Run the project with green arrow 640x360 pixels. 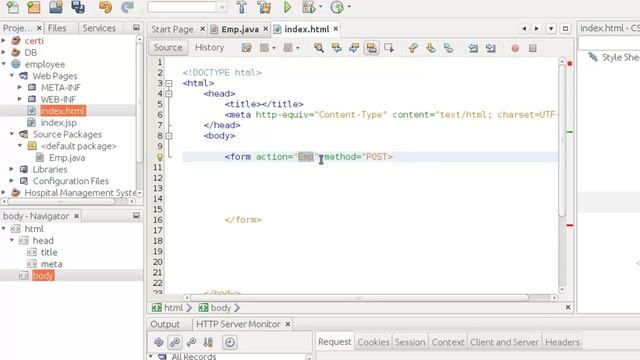pos(287,7)
